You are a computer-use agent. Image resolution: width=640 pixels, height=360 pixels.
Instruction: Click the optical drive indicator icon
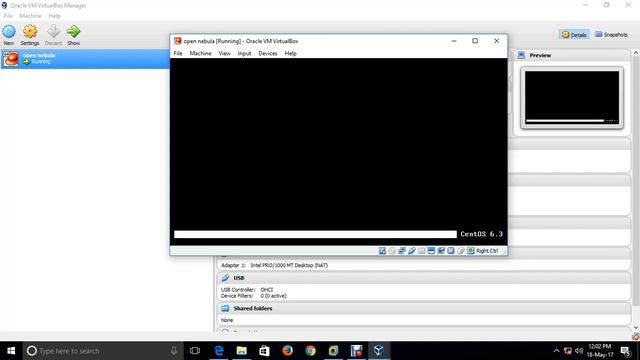click(x=392, y=251)
